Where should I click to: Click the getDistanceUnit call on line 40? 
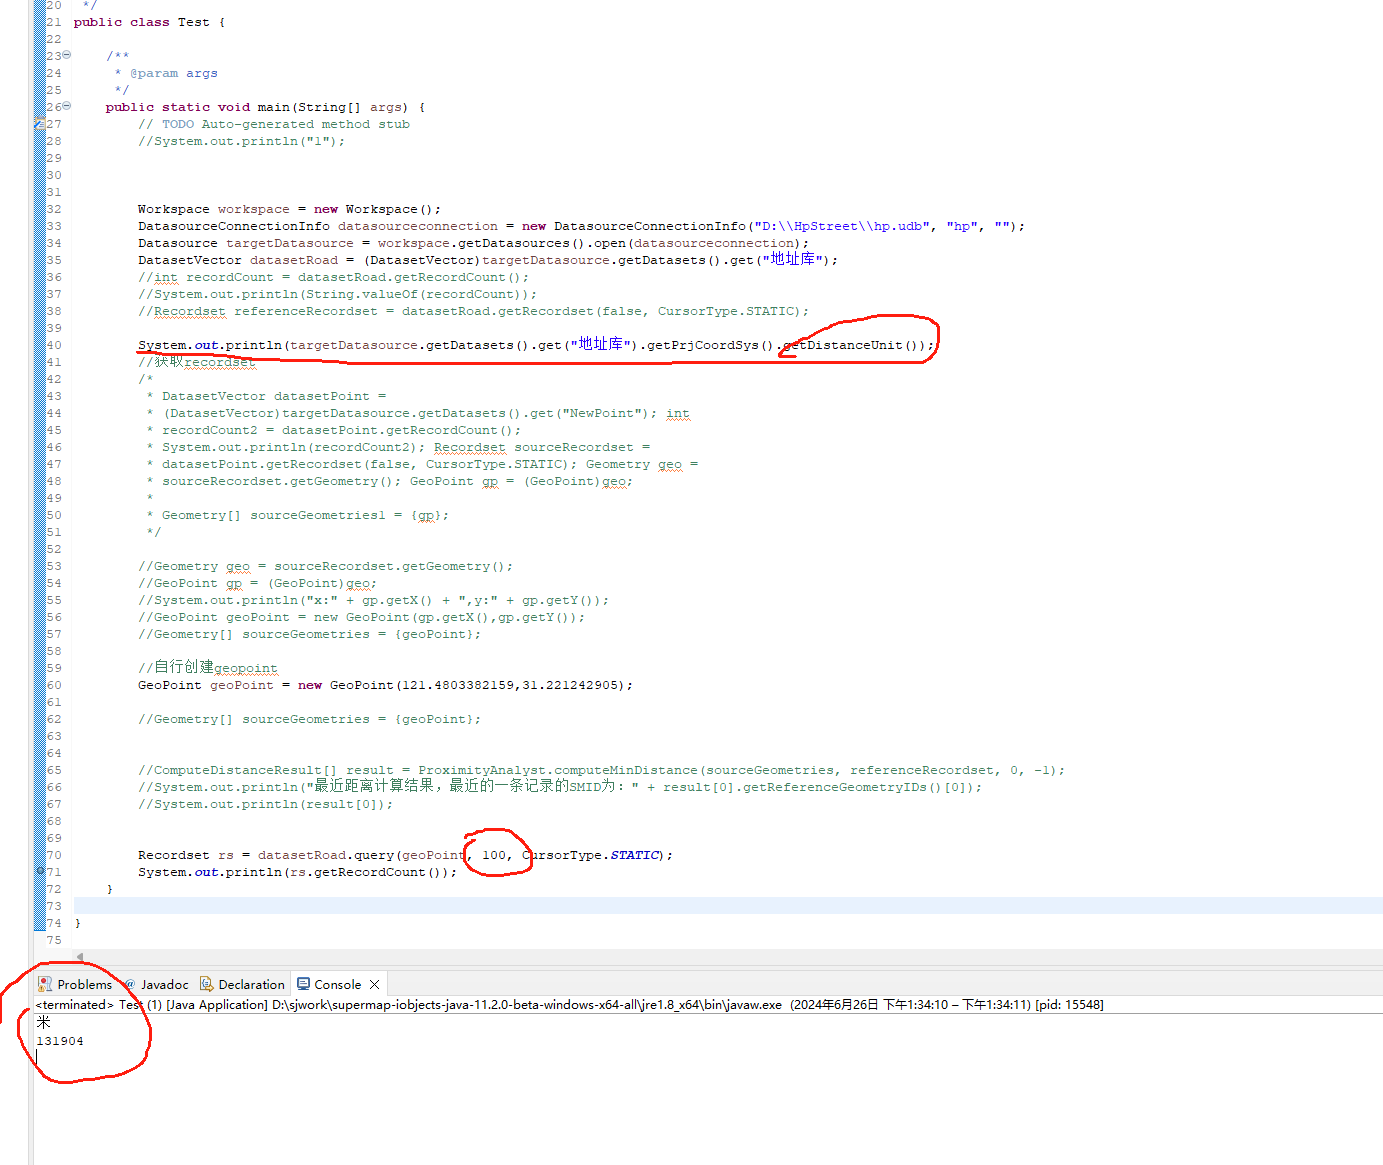[x=853, y=345]
